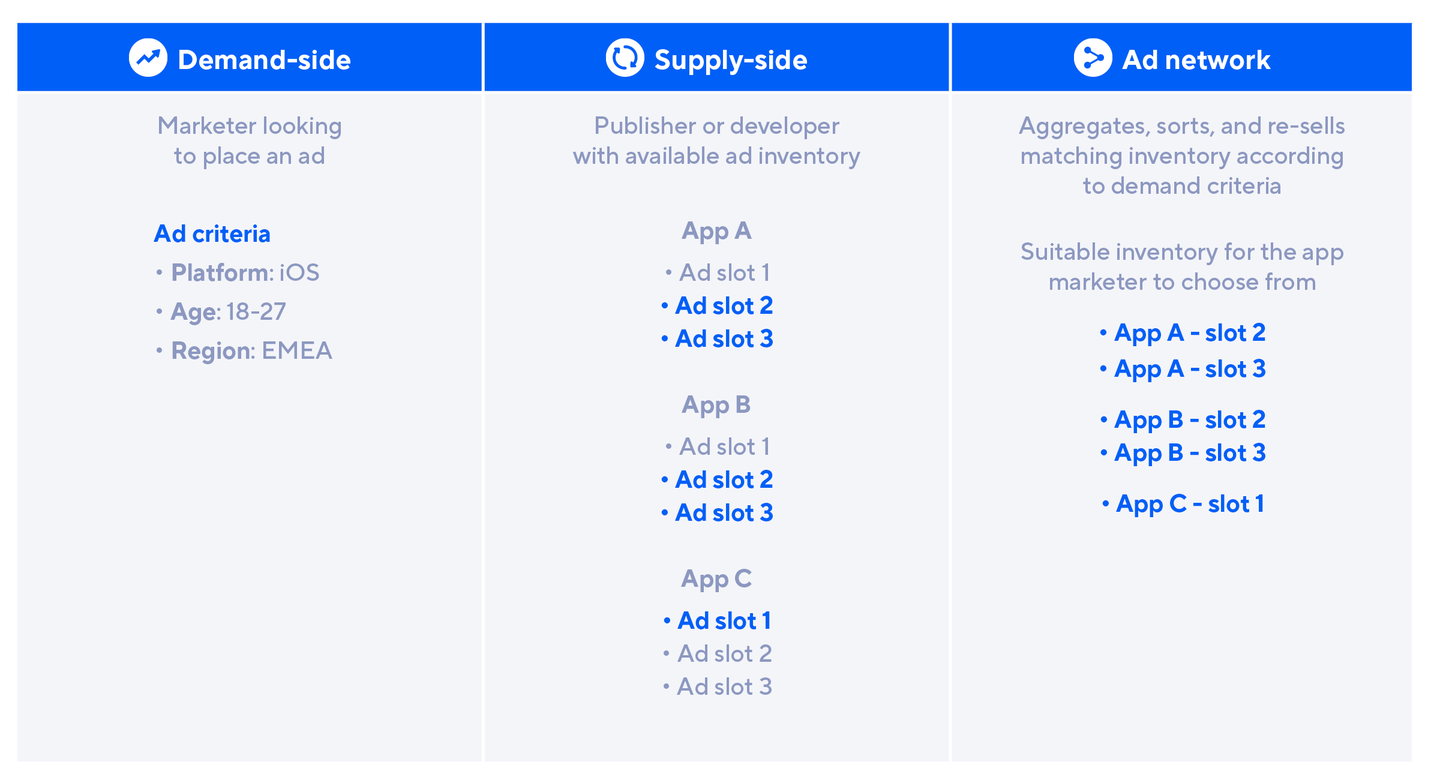
Task: Click the Ad network share icon
Action: click(x=1092, y=59)
